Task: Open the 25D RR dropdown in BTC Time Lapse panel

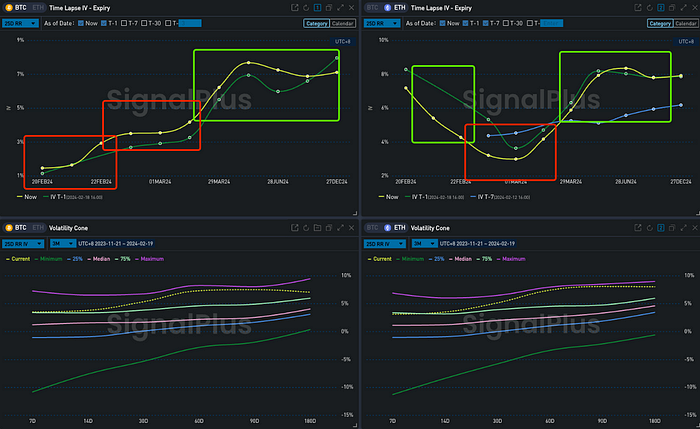Action: click(x=20, y=22)
